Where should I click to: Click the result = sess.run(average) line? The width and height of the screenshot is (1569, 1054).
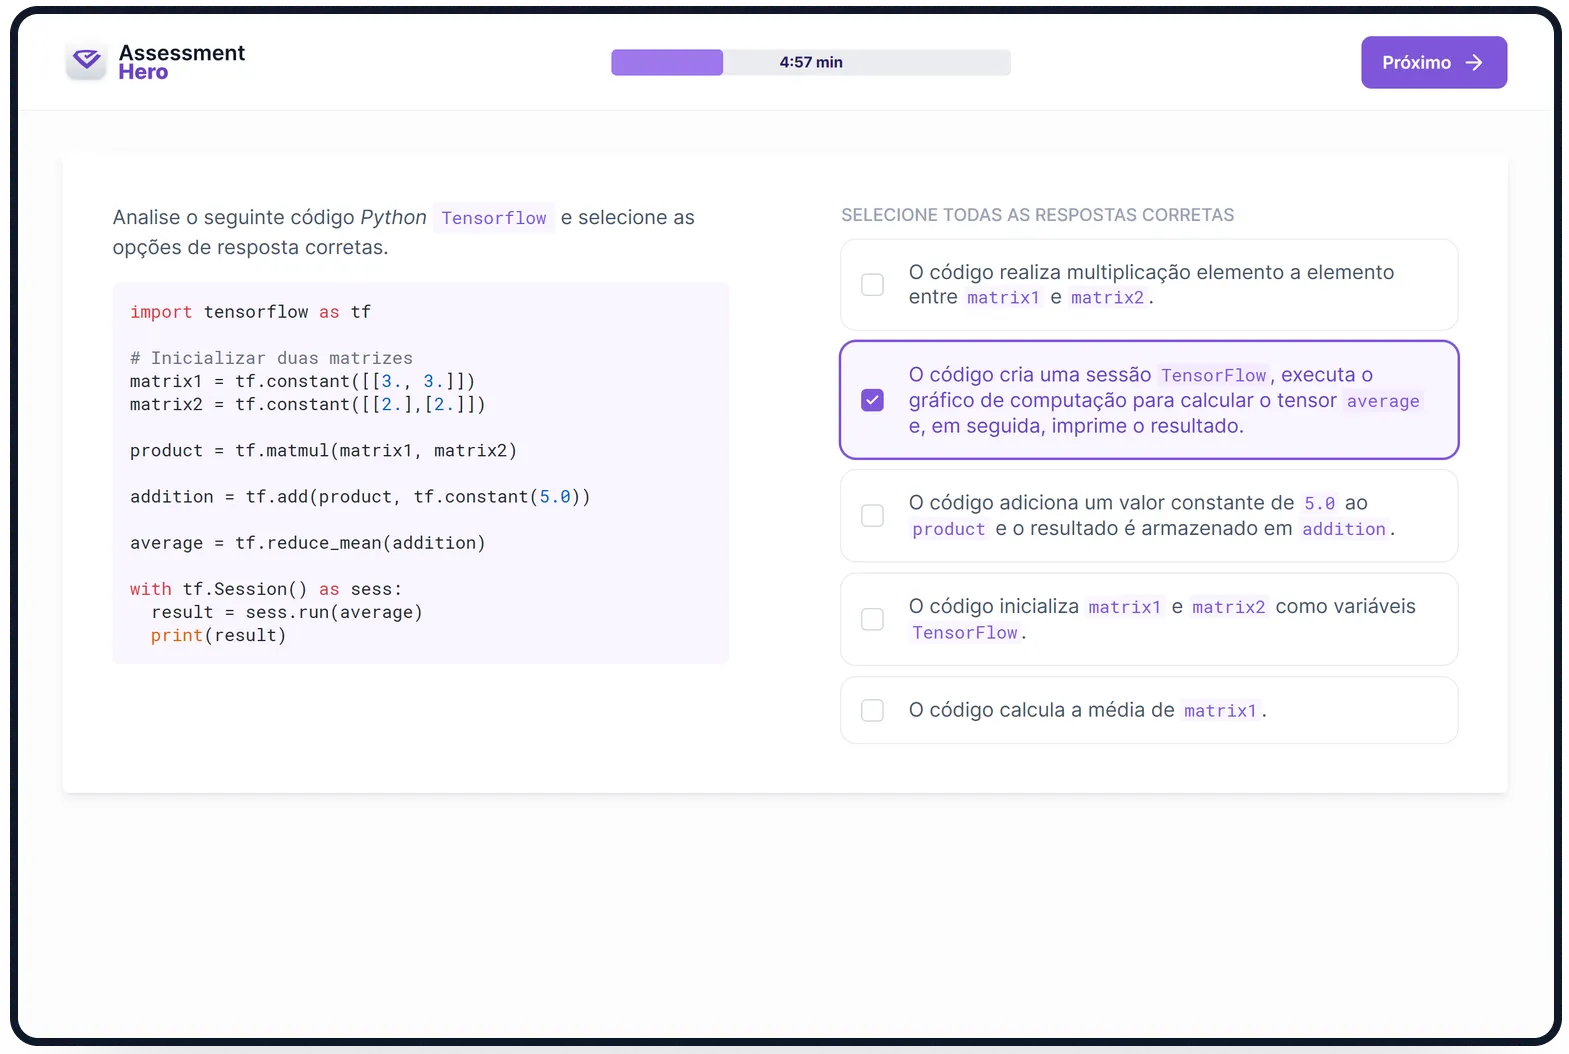(287, 612)
